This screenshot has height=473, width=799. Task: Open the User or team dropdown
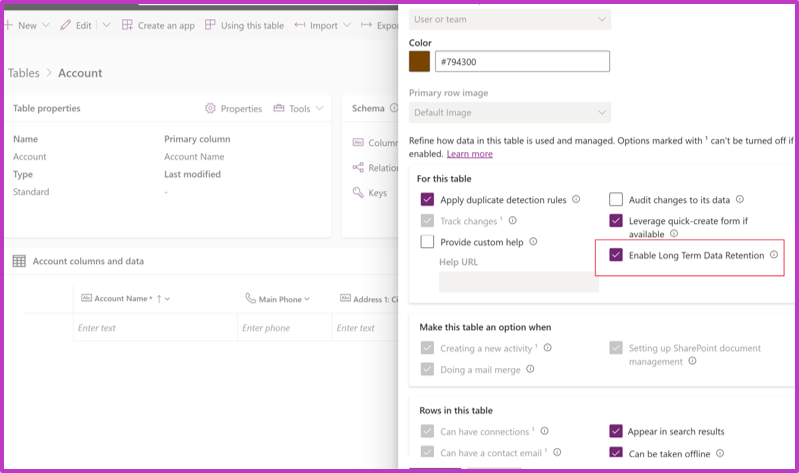pyautogui.click(x=510, y=19)
